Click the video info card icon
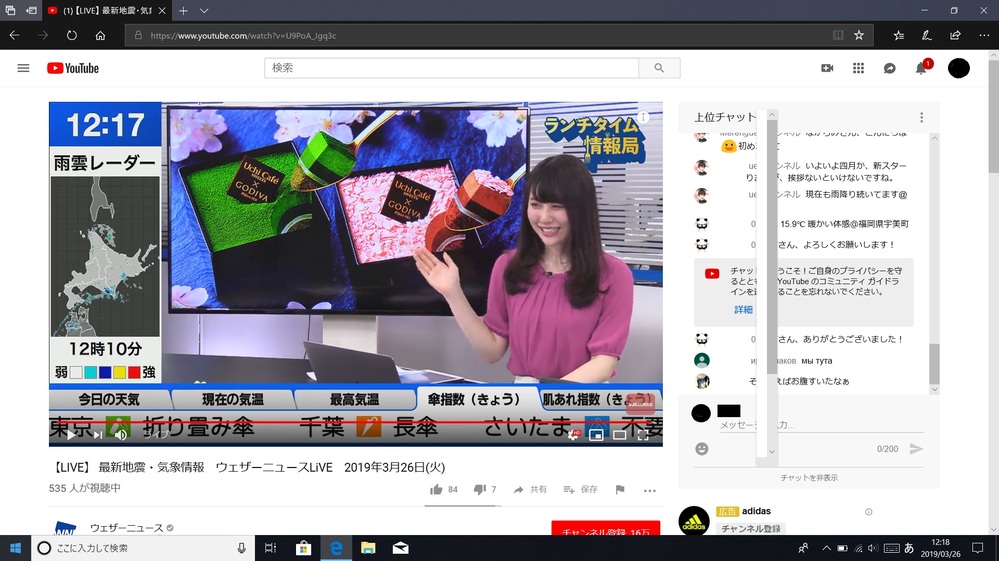This screenshot has width=999, height=561. pos(643,117)
